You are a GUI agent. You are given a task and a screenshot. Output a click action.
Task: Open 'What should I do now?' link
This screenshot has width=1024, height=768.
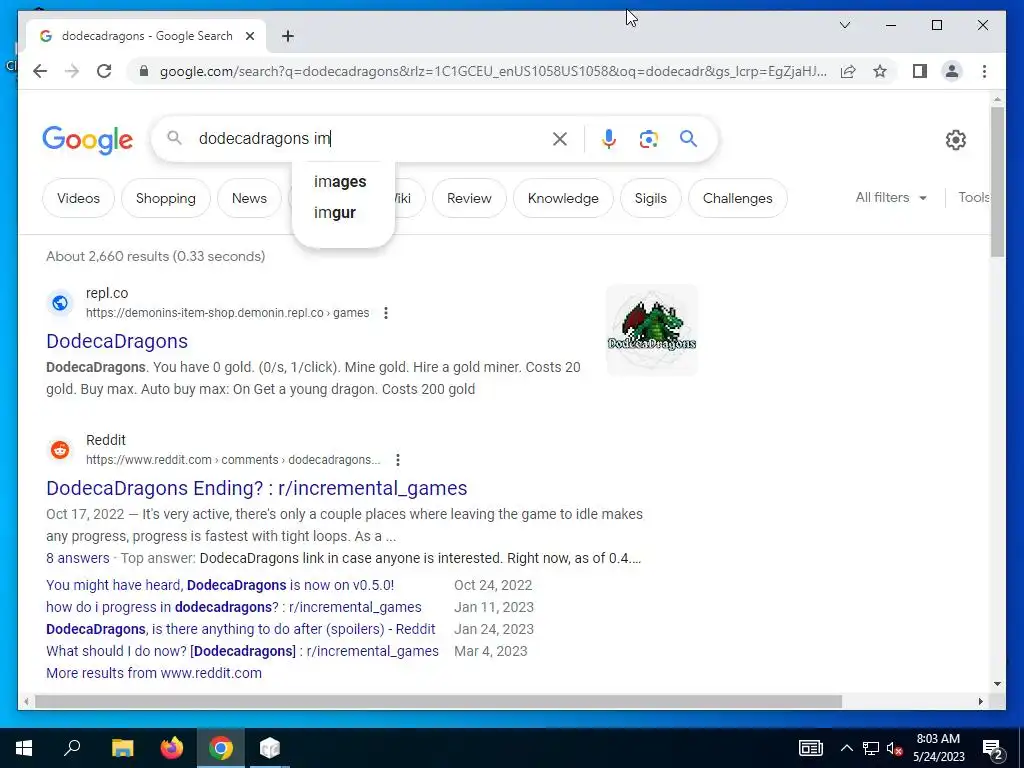pyautogui.click(x=242, y=651)
